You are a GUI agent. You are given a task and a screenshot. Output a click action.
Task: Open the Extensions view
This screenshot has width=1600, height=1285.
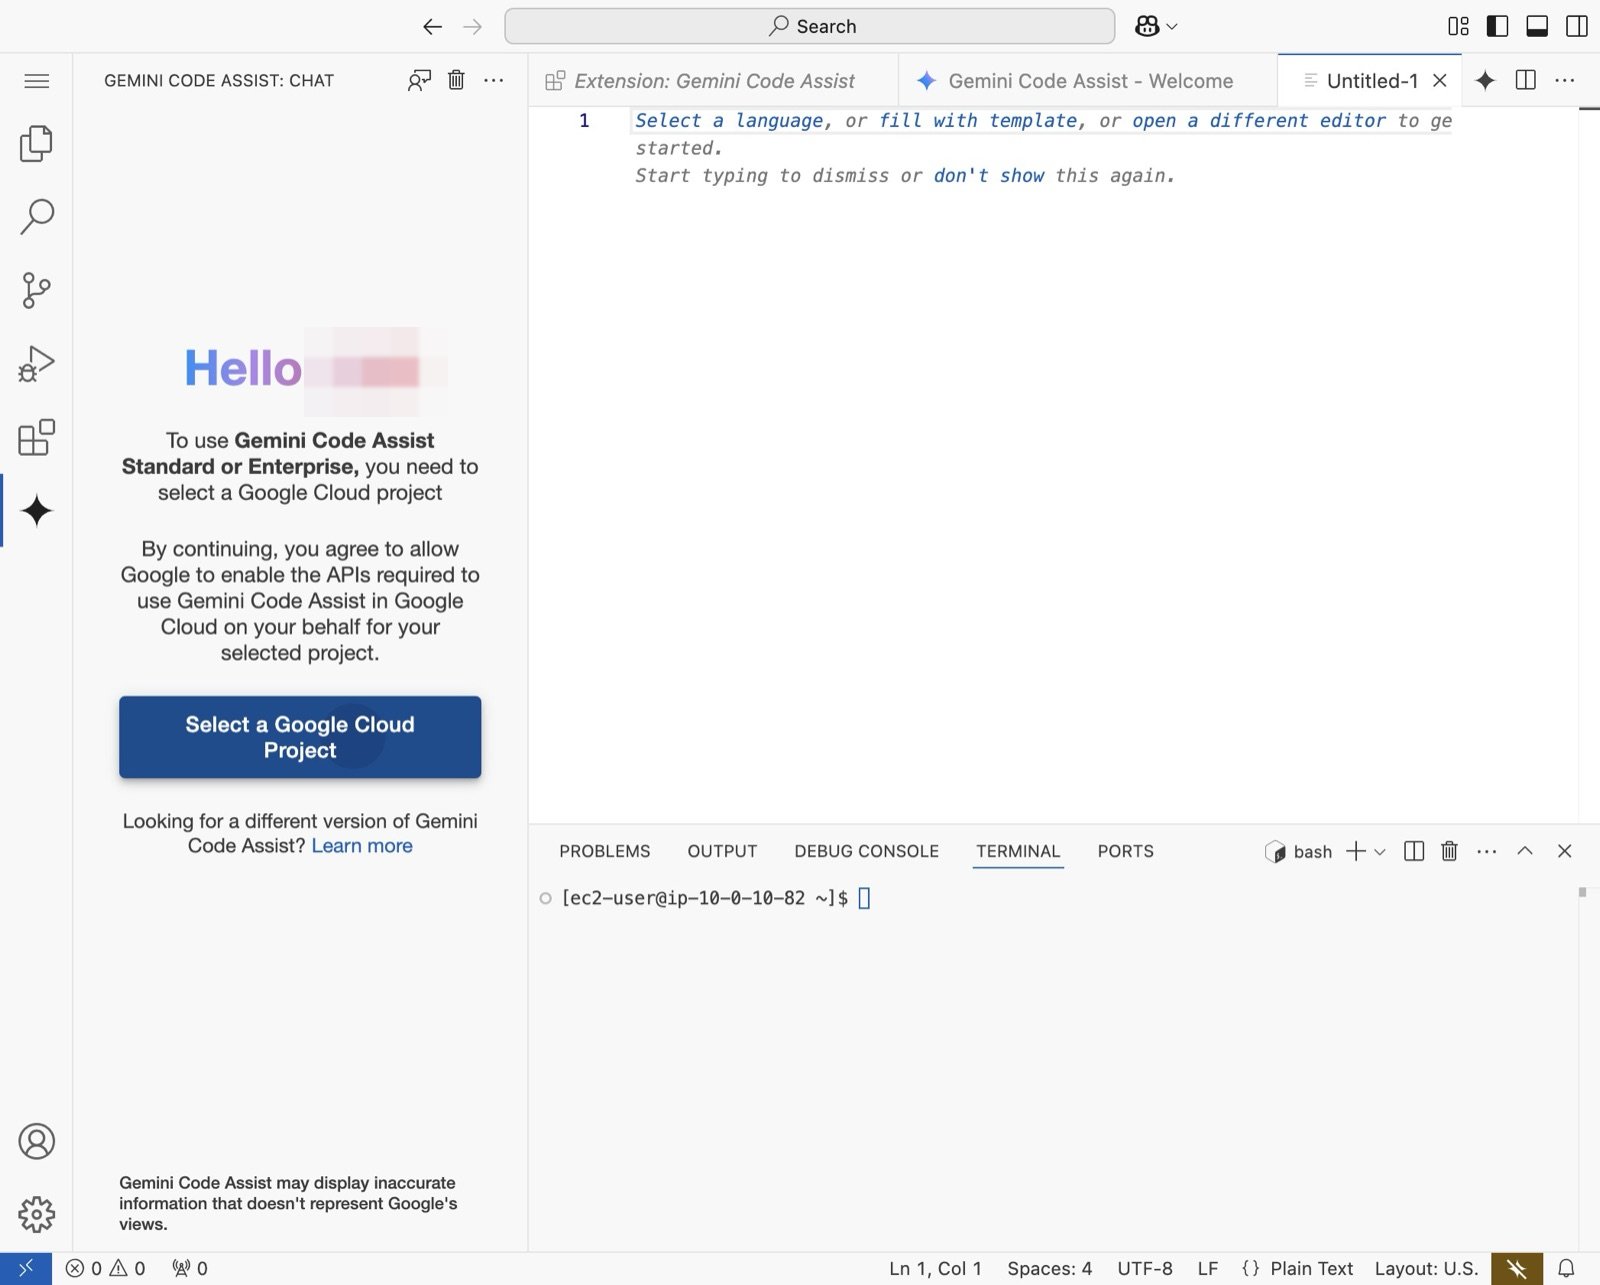click(36, 437)
